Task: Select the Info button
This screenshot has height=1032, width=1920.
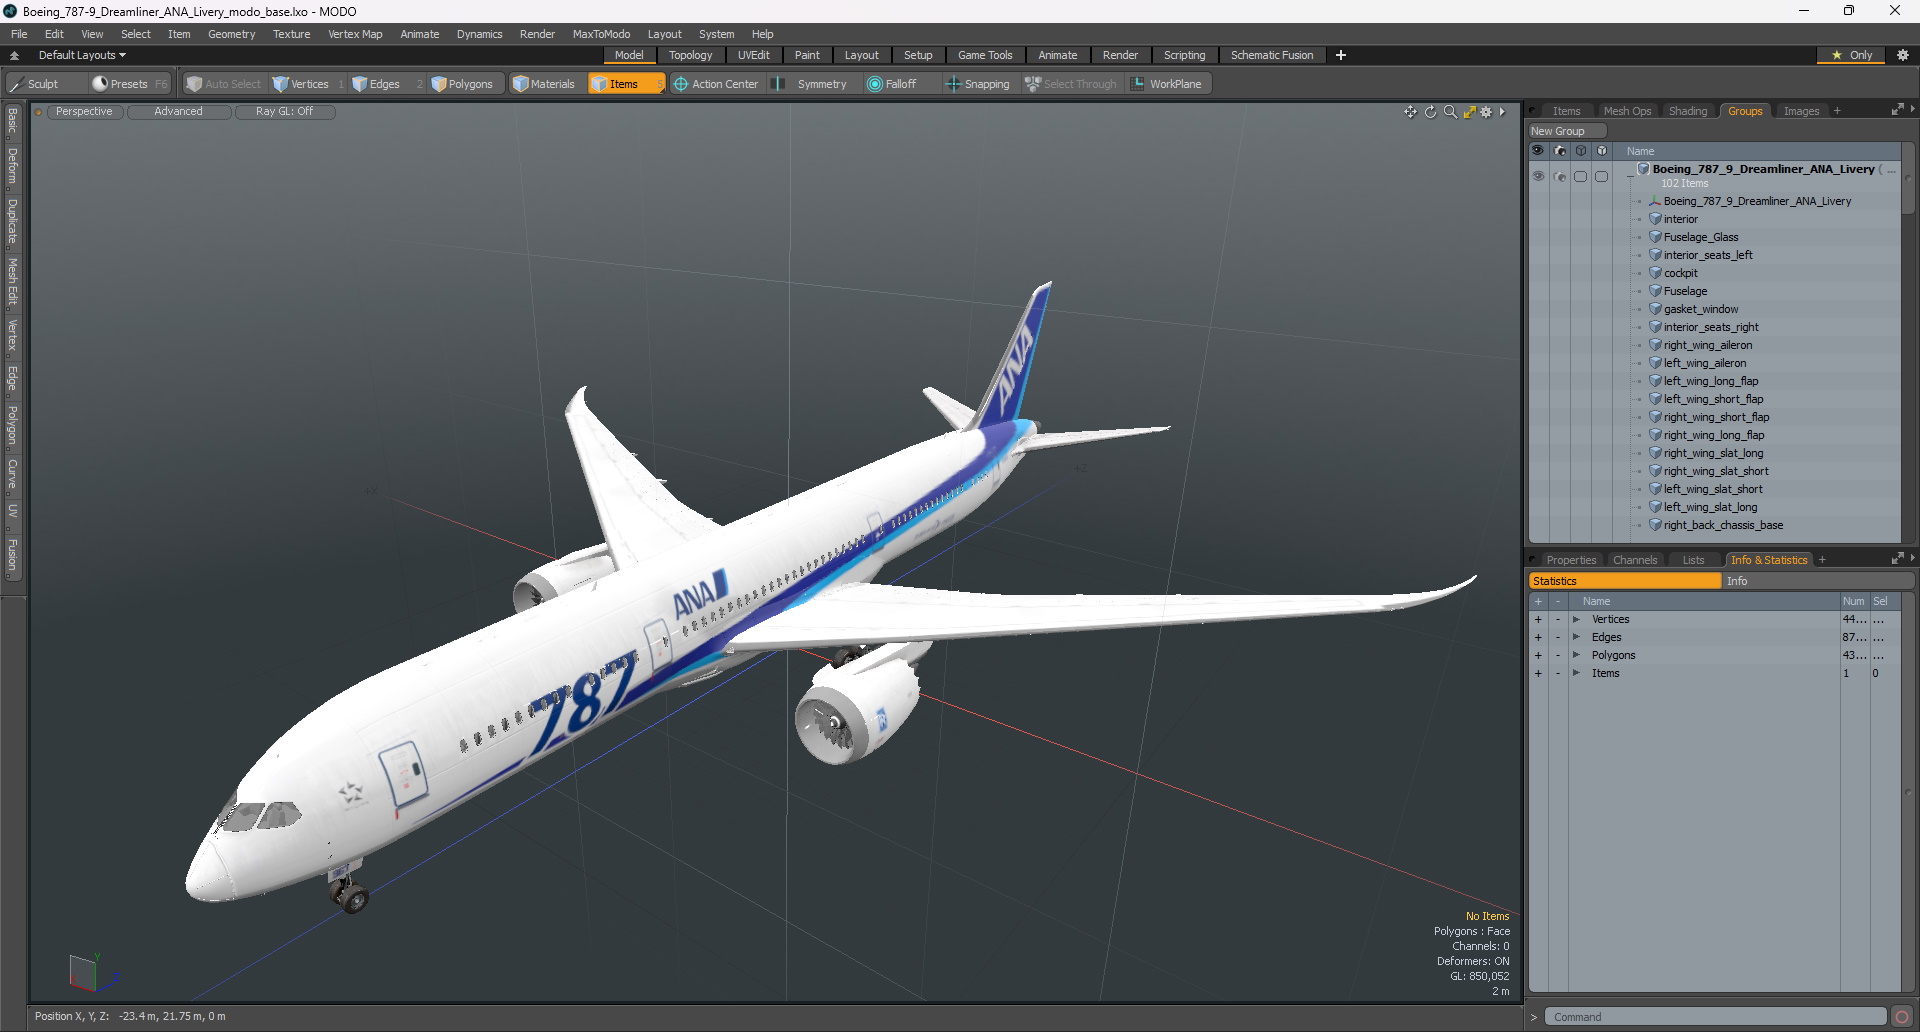Action: (x=1817, y=581)
